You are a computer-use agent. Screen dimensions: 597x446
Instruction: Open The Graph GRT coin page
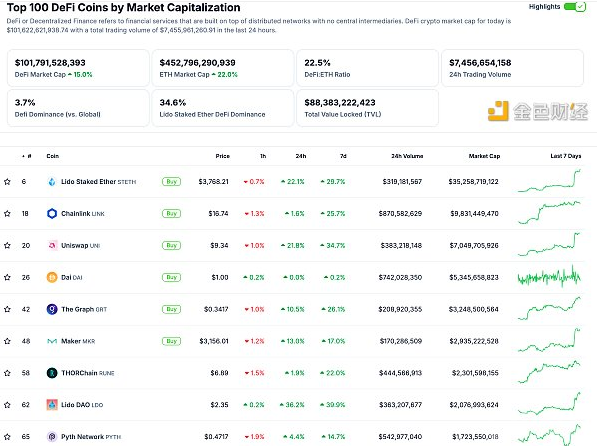pyautogui.click(x=84, y=309)
